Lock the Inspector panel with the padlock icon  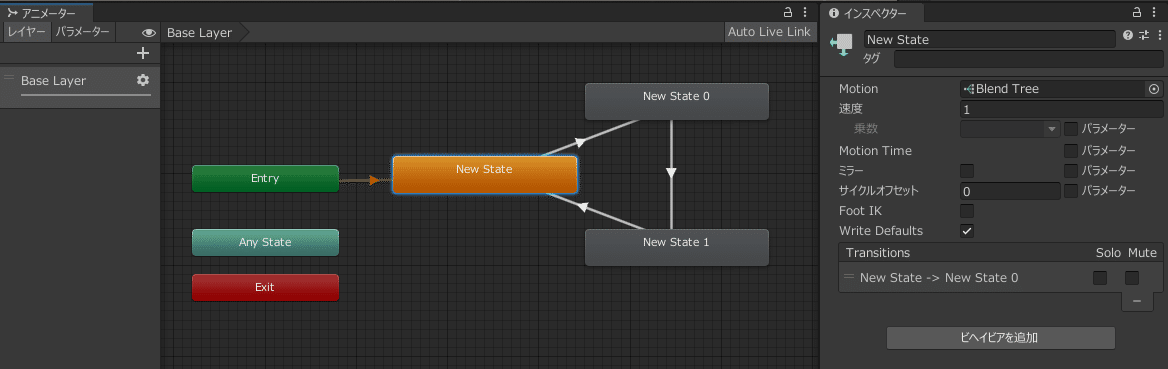point(1137,13)
